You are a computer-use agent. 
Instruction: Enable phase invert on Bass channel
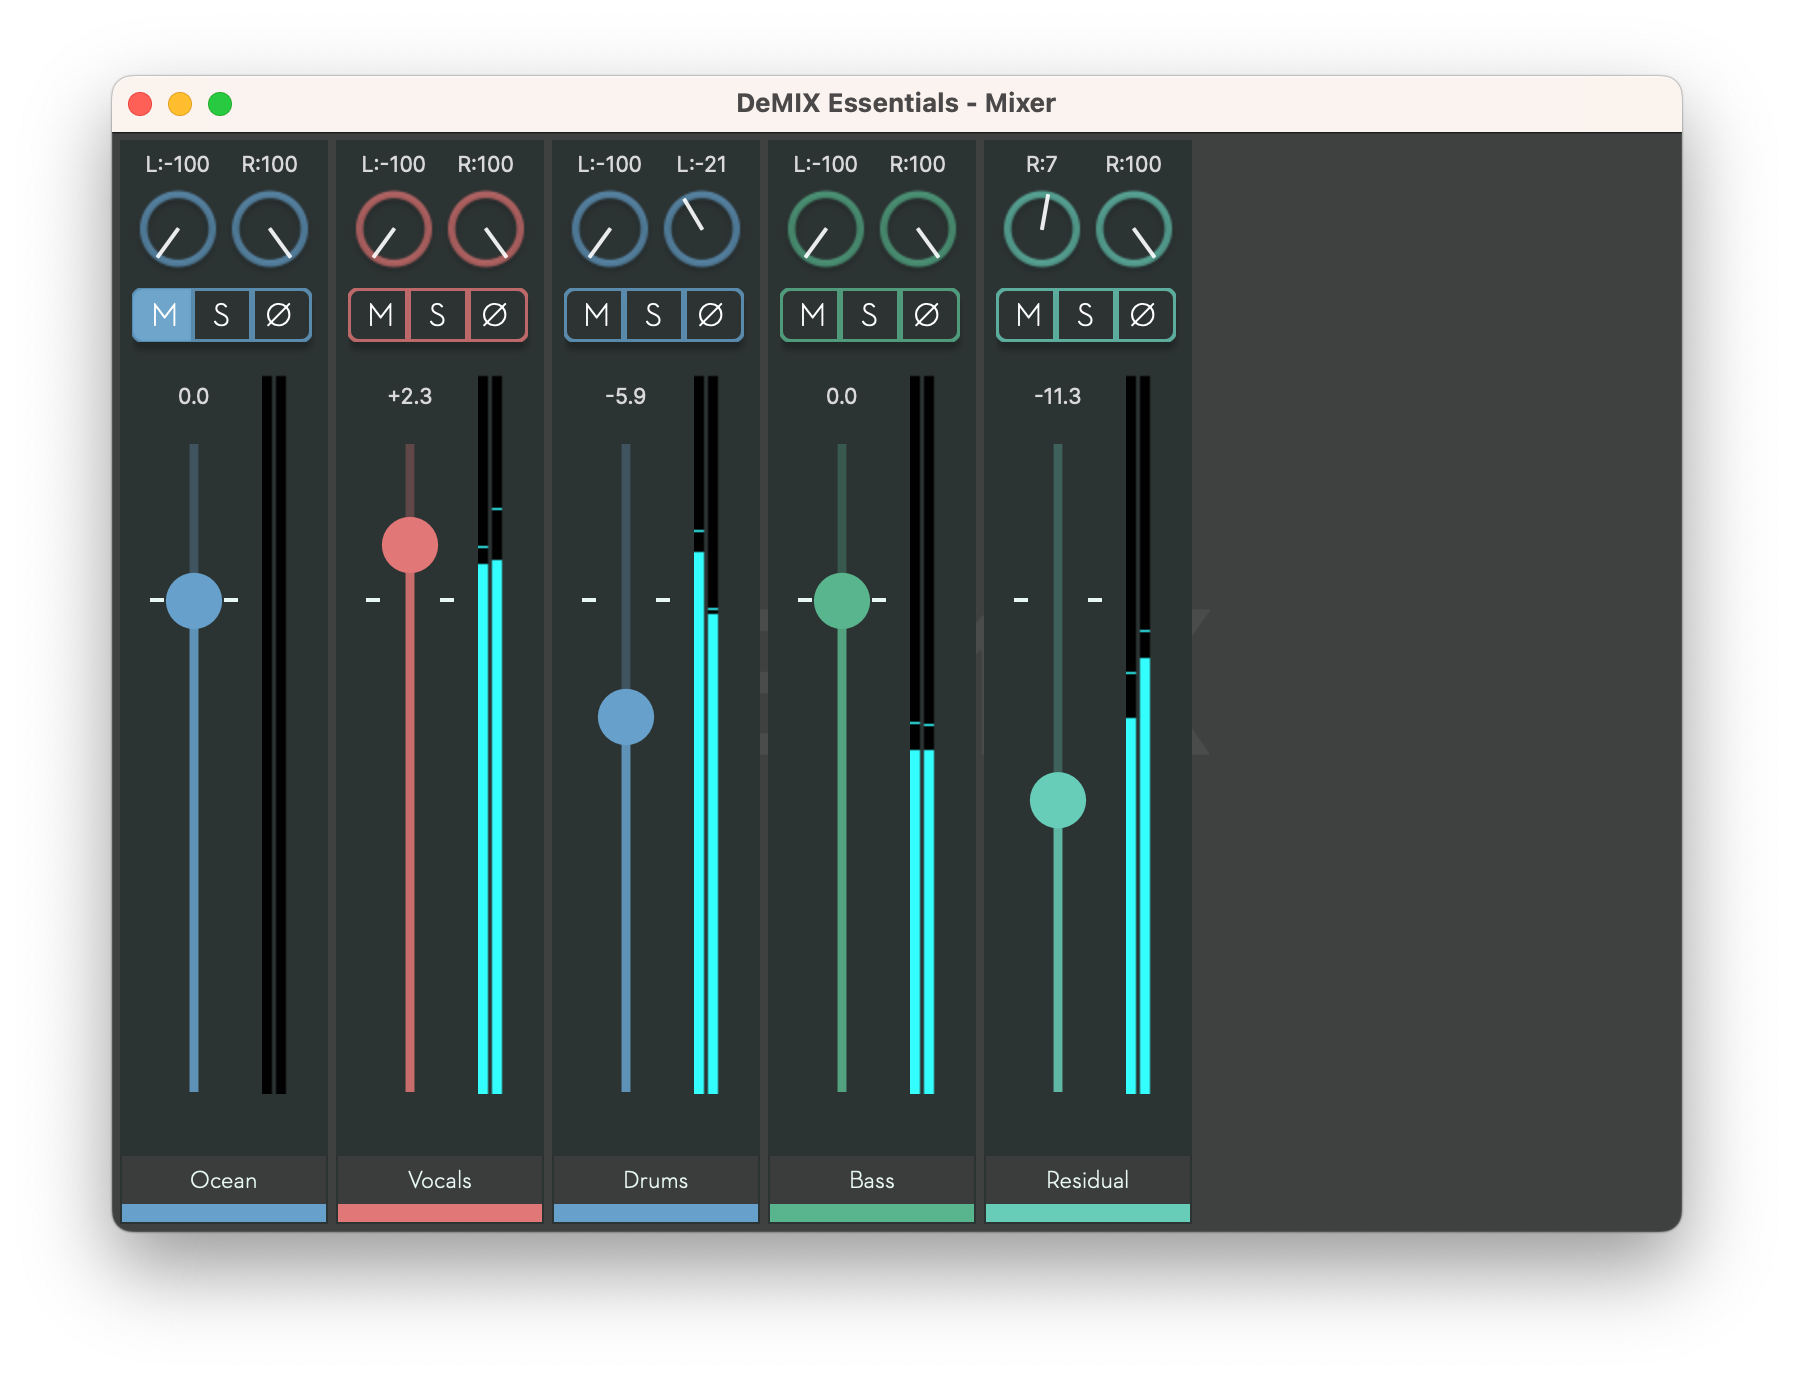[x=927, y=315]
